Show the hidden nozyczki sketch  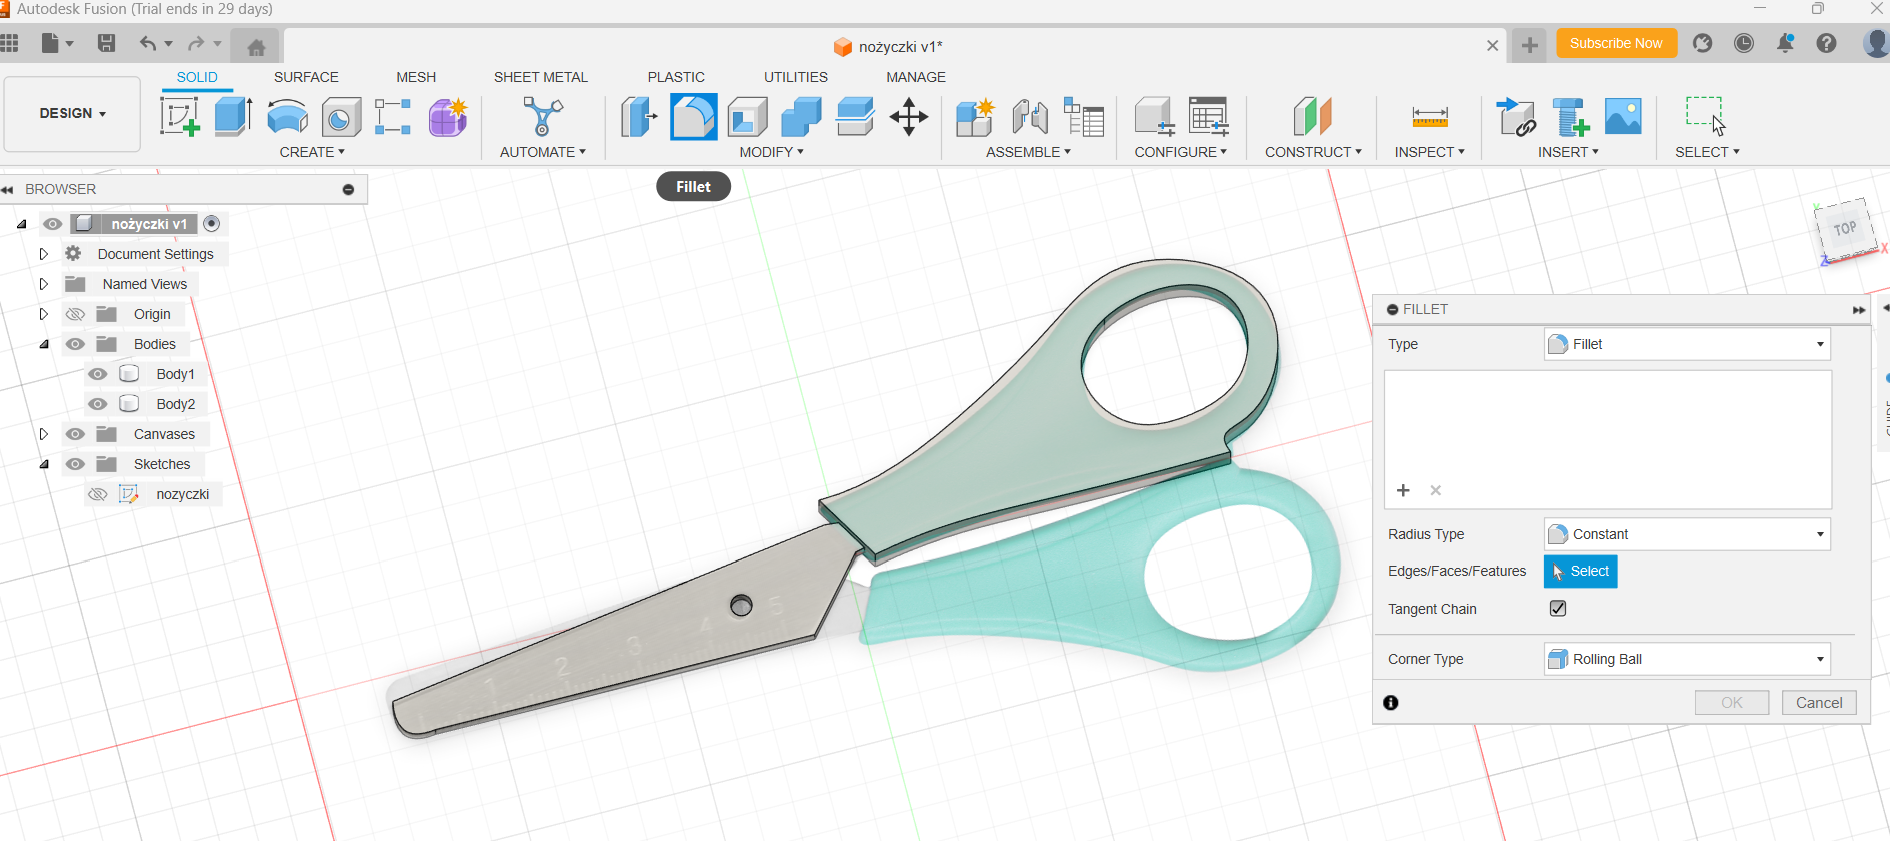click(x=97, y=494)
